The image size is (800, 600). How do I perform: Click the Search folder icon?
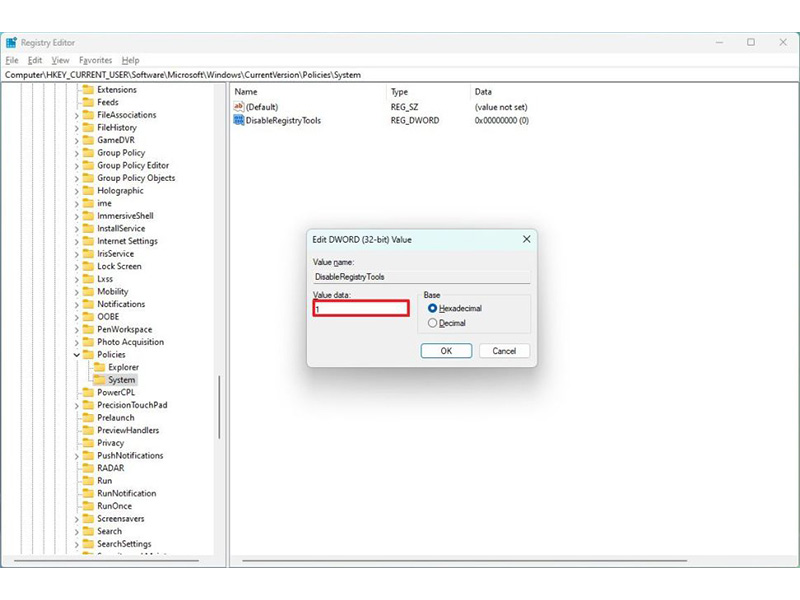[88, 531]
